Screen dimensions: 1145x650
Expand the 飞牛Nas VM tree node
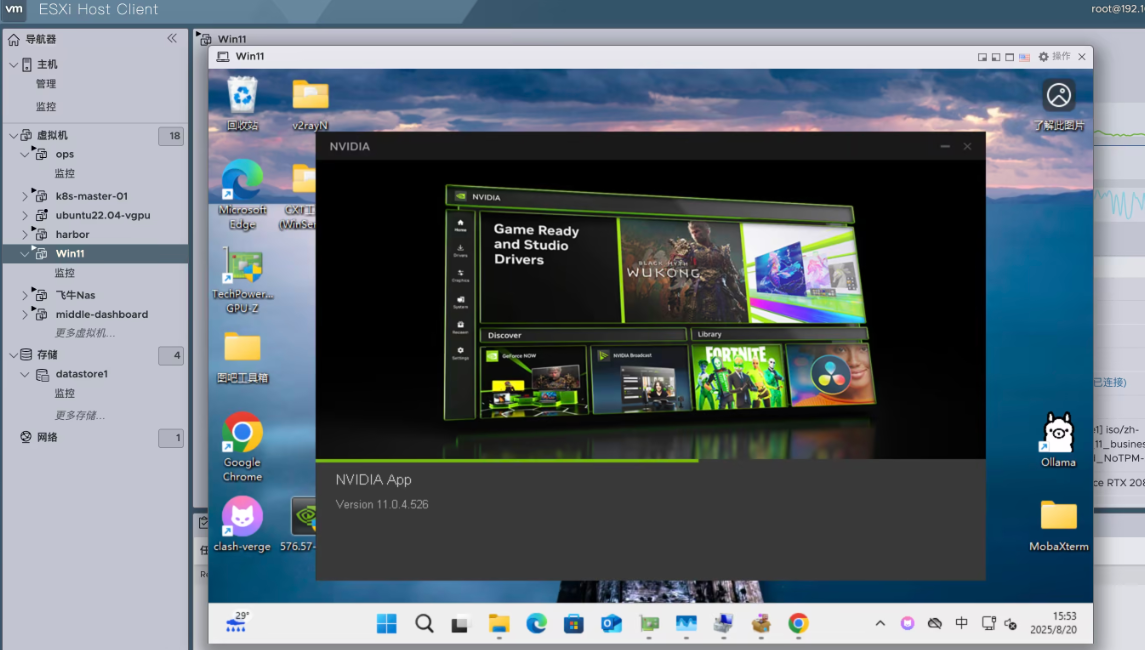(x=25, y=295)
